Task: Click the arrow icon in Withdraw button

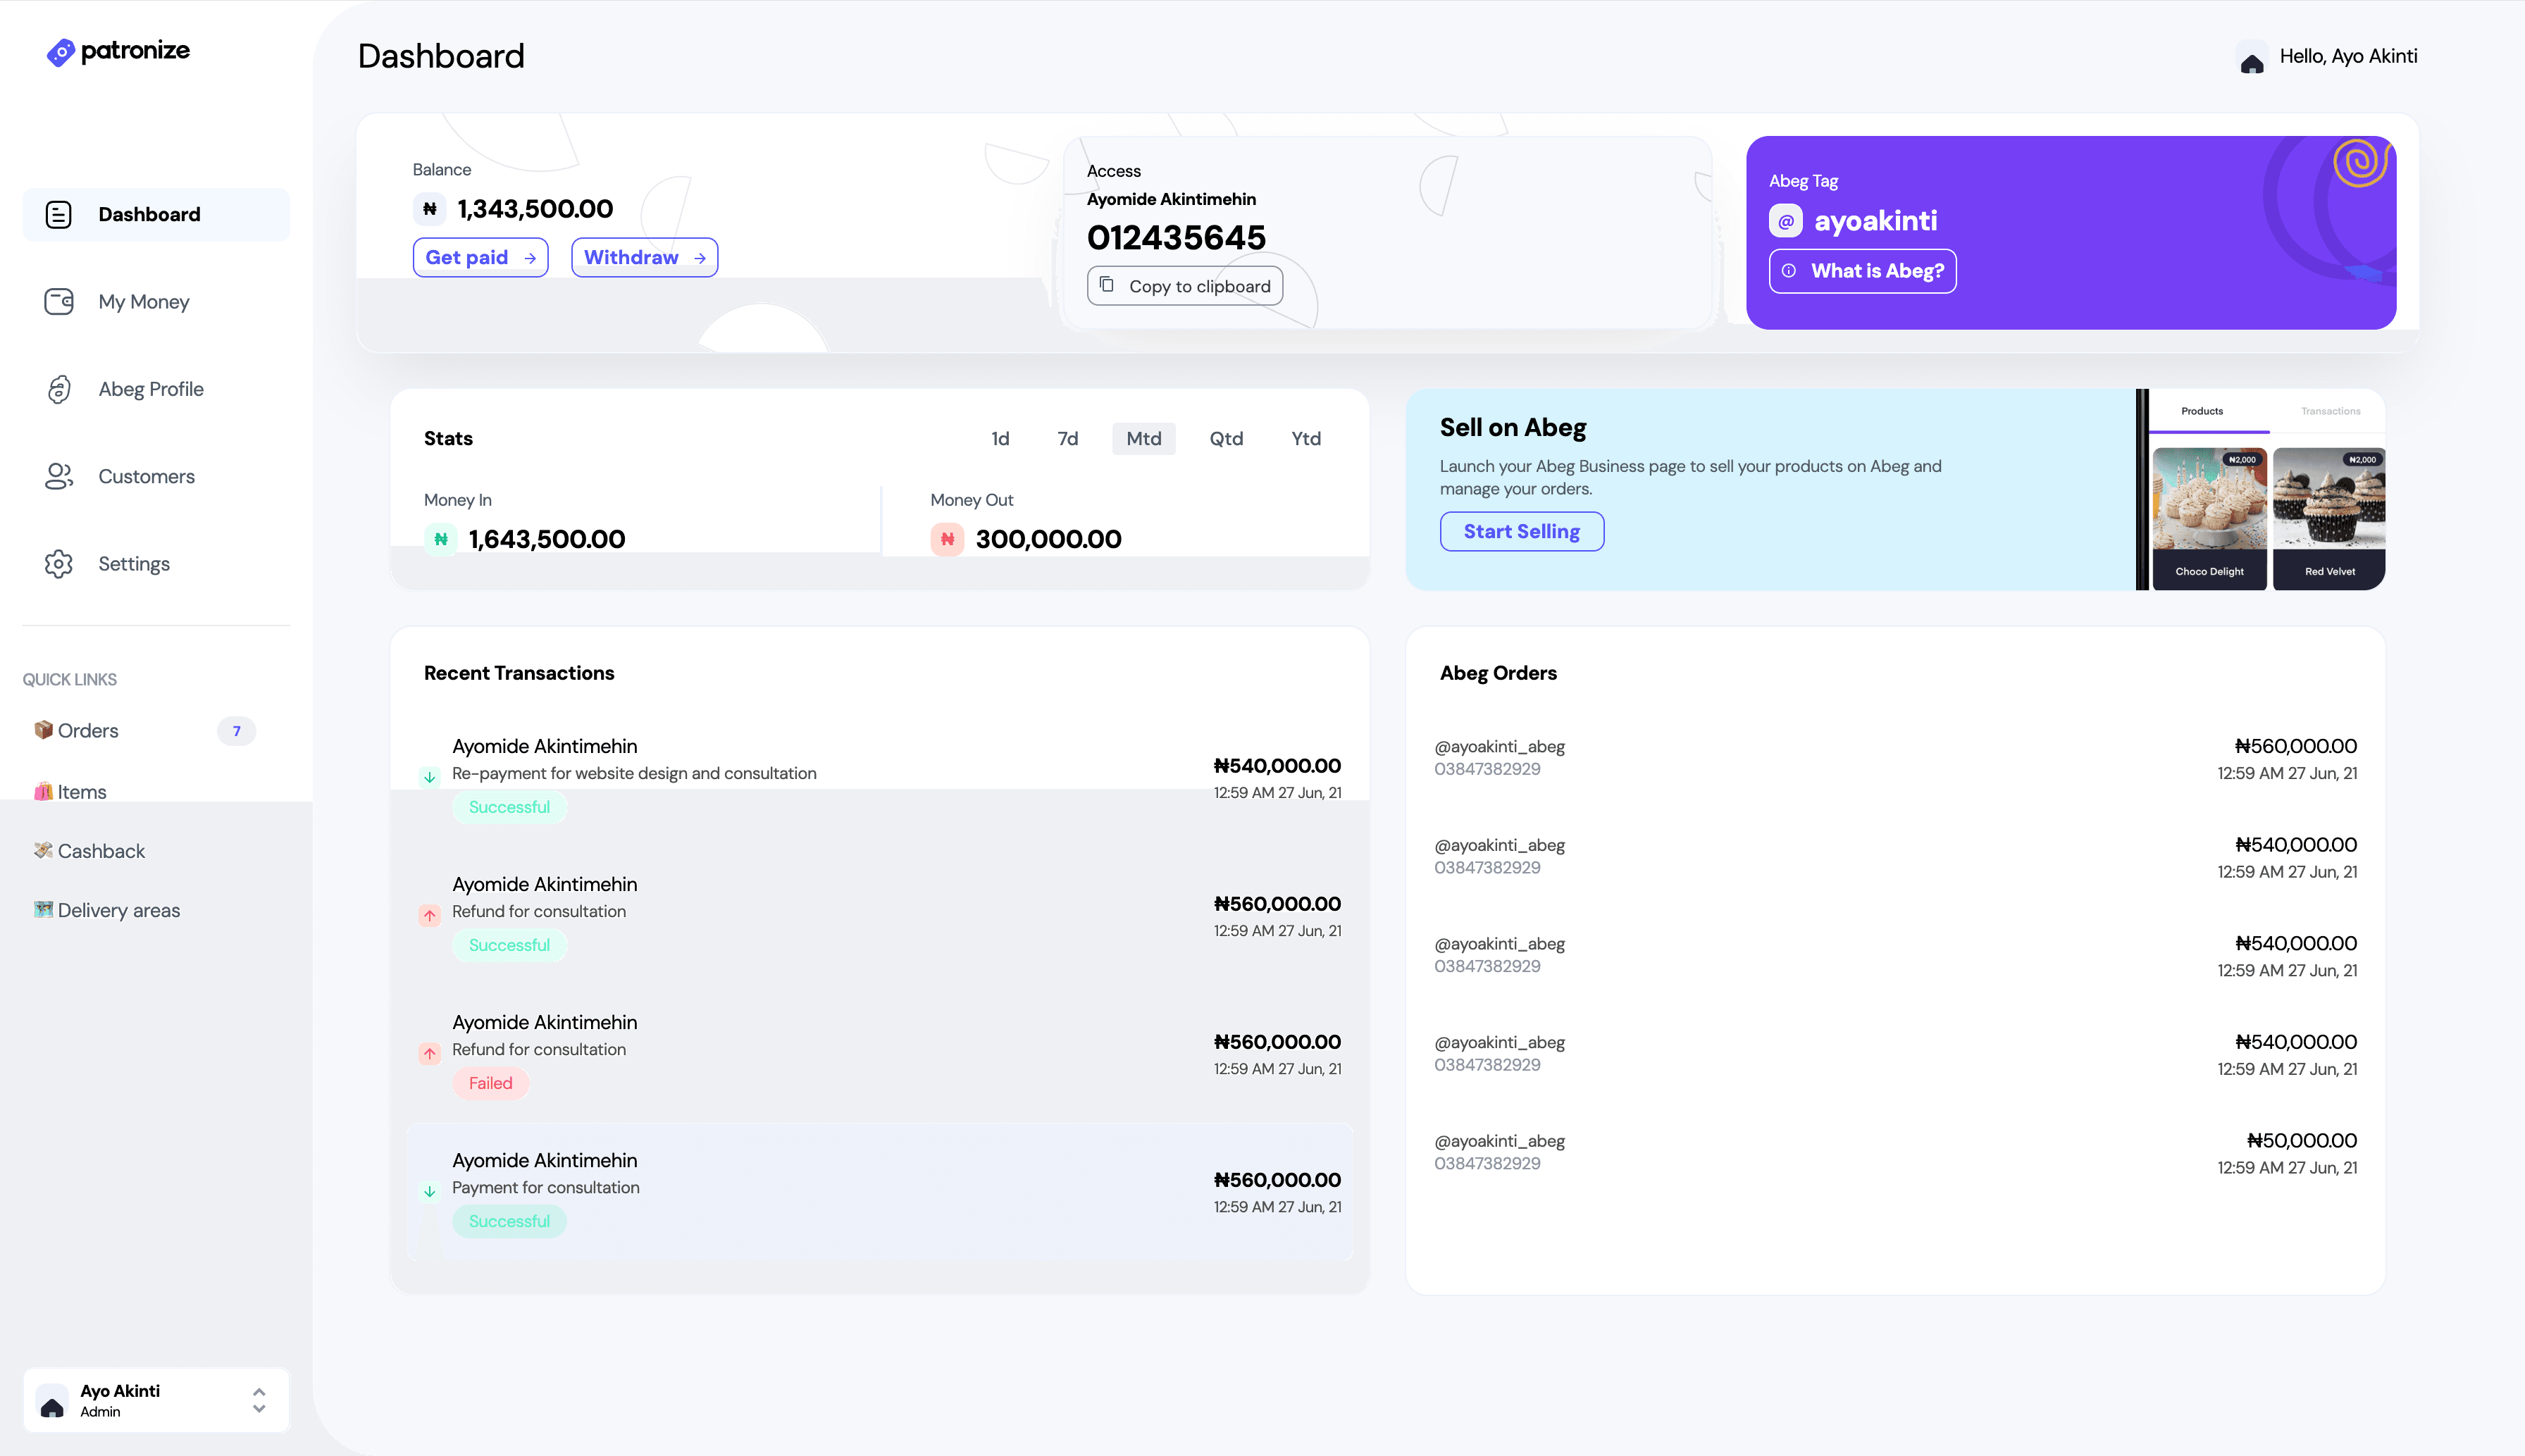Action: [x=699, y=258]
